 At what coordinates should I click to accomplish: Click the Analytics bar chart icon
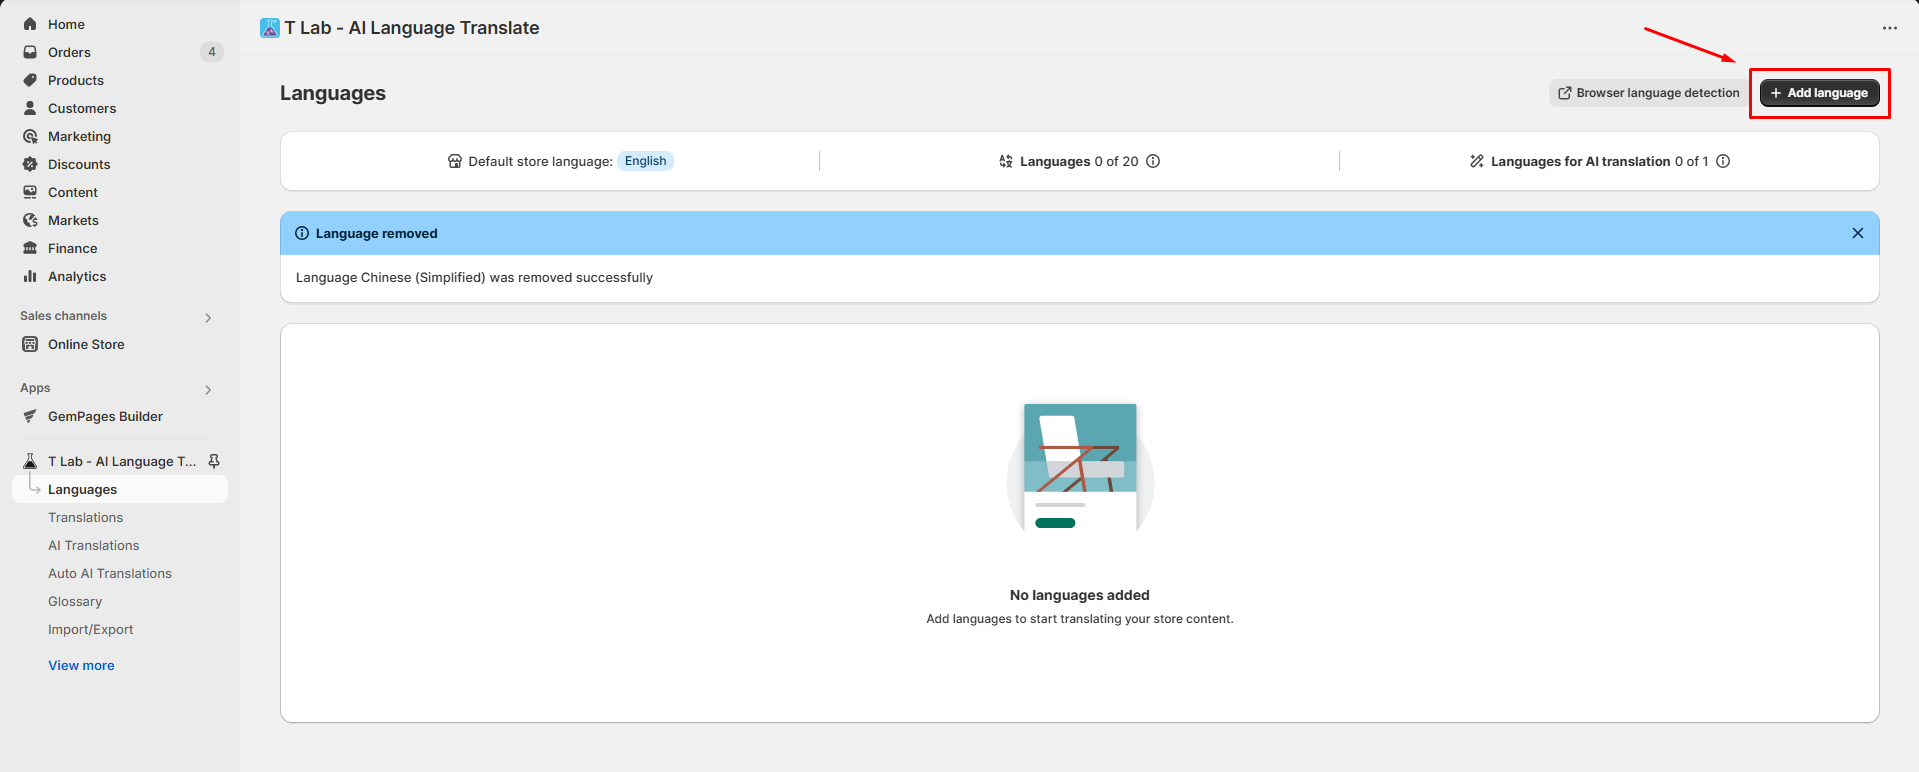[x=30, y=276]
